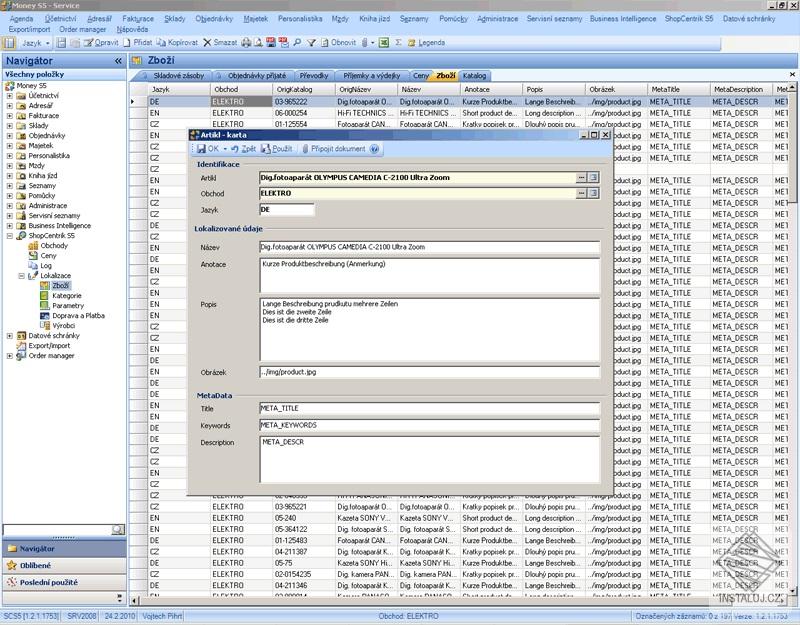Collapse the Navigátor panel with double-arrow
The image size is (800, 625).
tap(118, 61)
